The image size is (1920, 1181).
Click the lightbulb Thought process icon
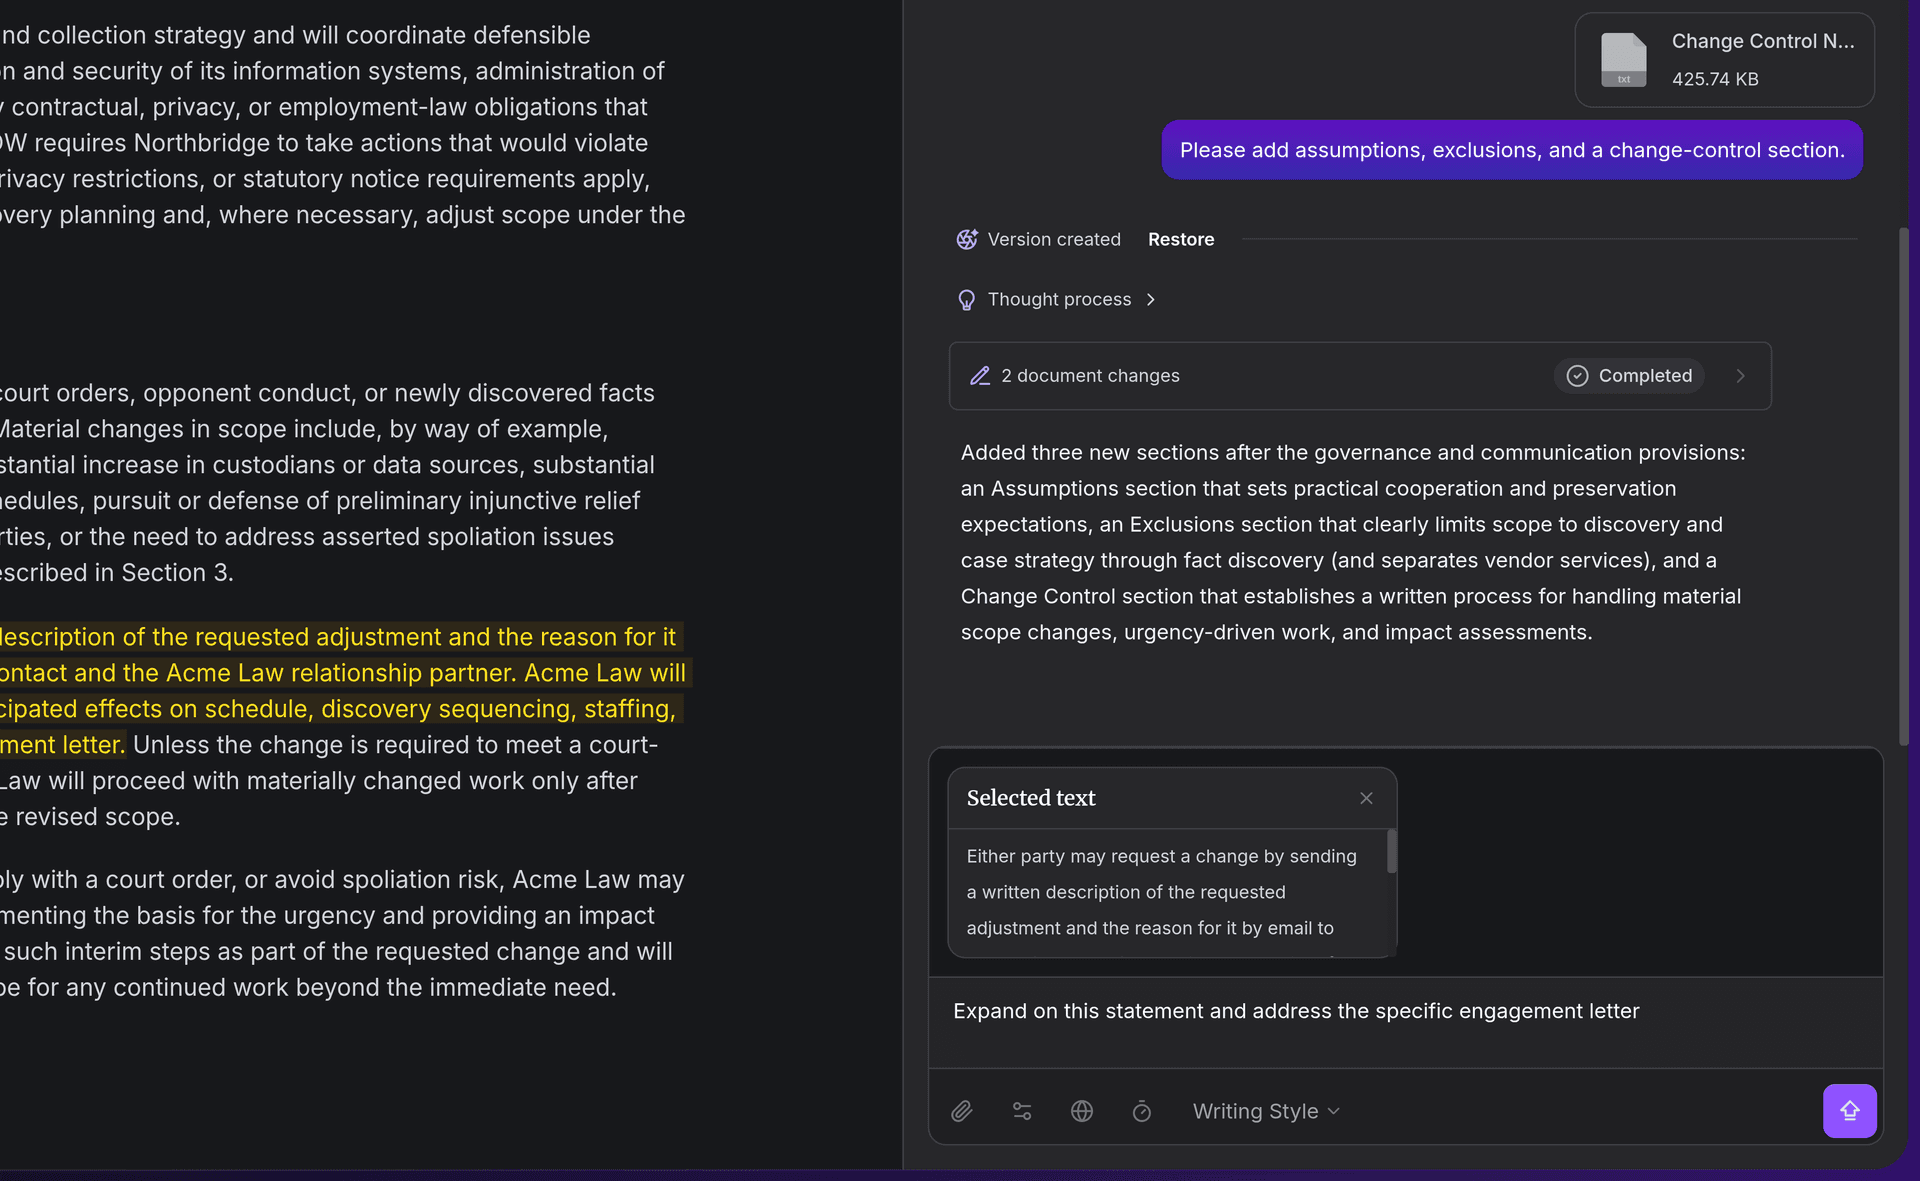tap(966, 300)
